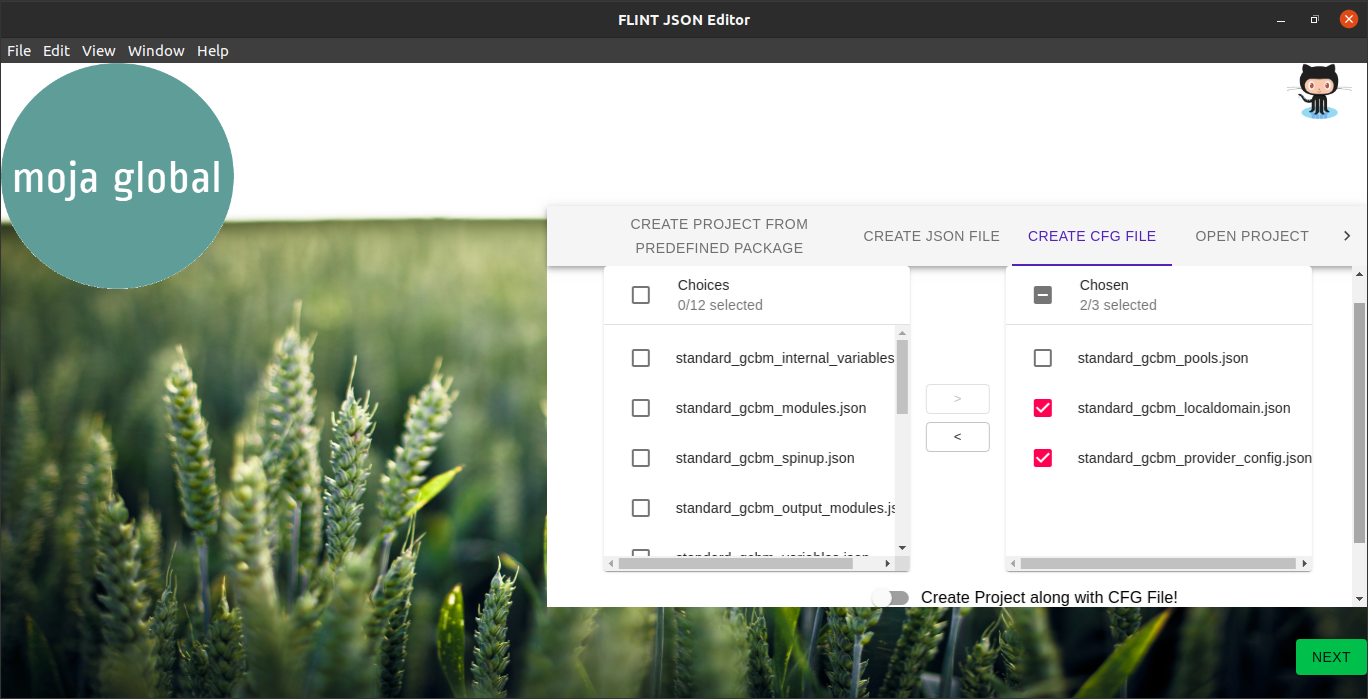Click the main panel scroll-up arrow

point(1359,273)
